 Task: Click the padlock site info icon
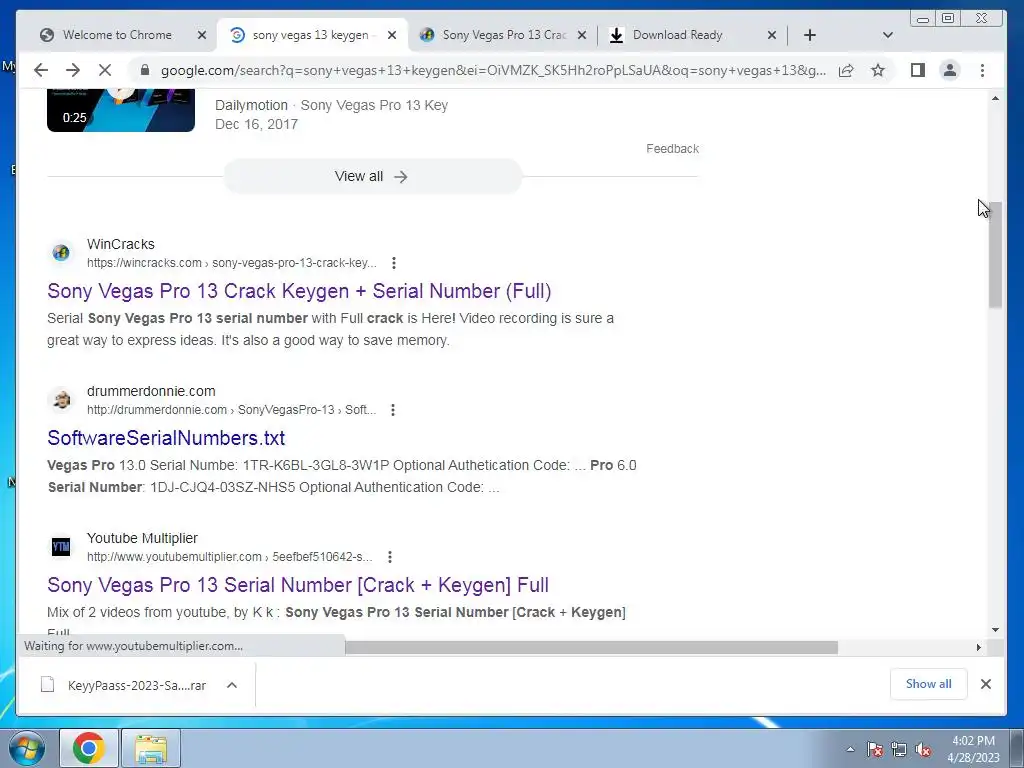(x=145, y=71)
